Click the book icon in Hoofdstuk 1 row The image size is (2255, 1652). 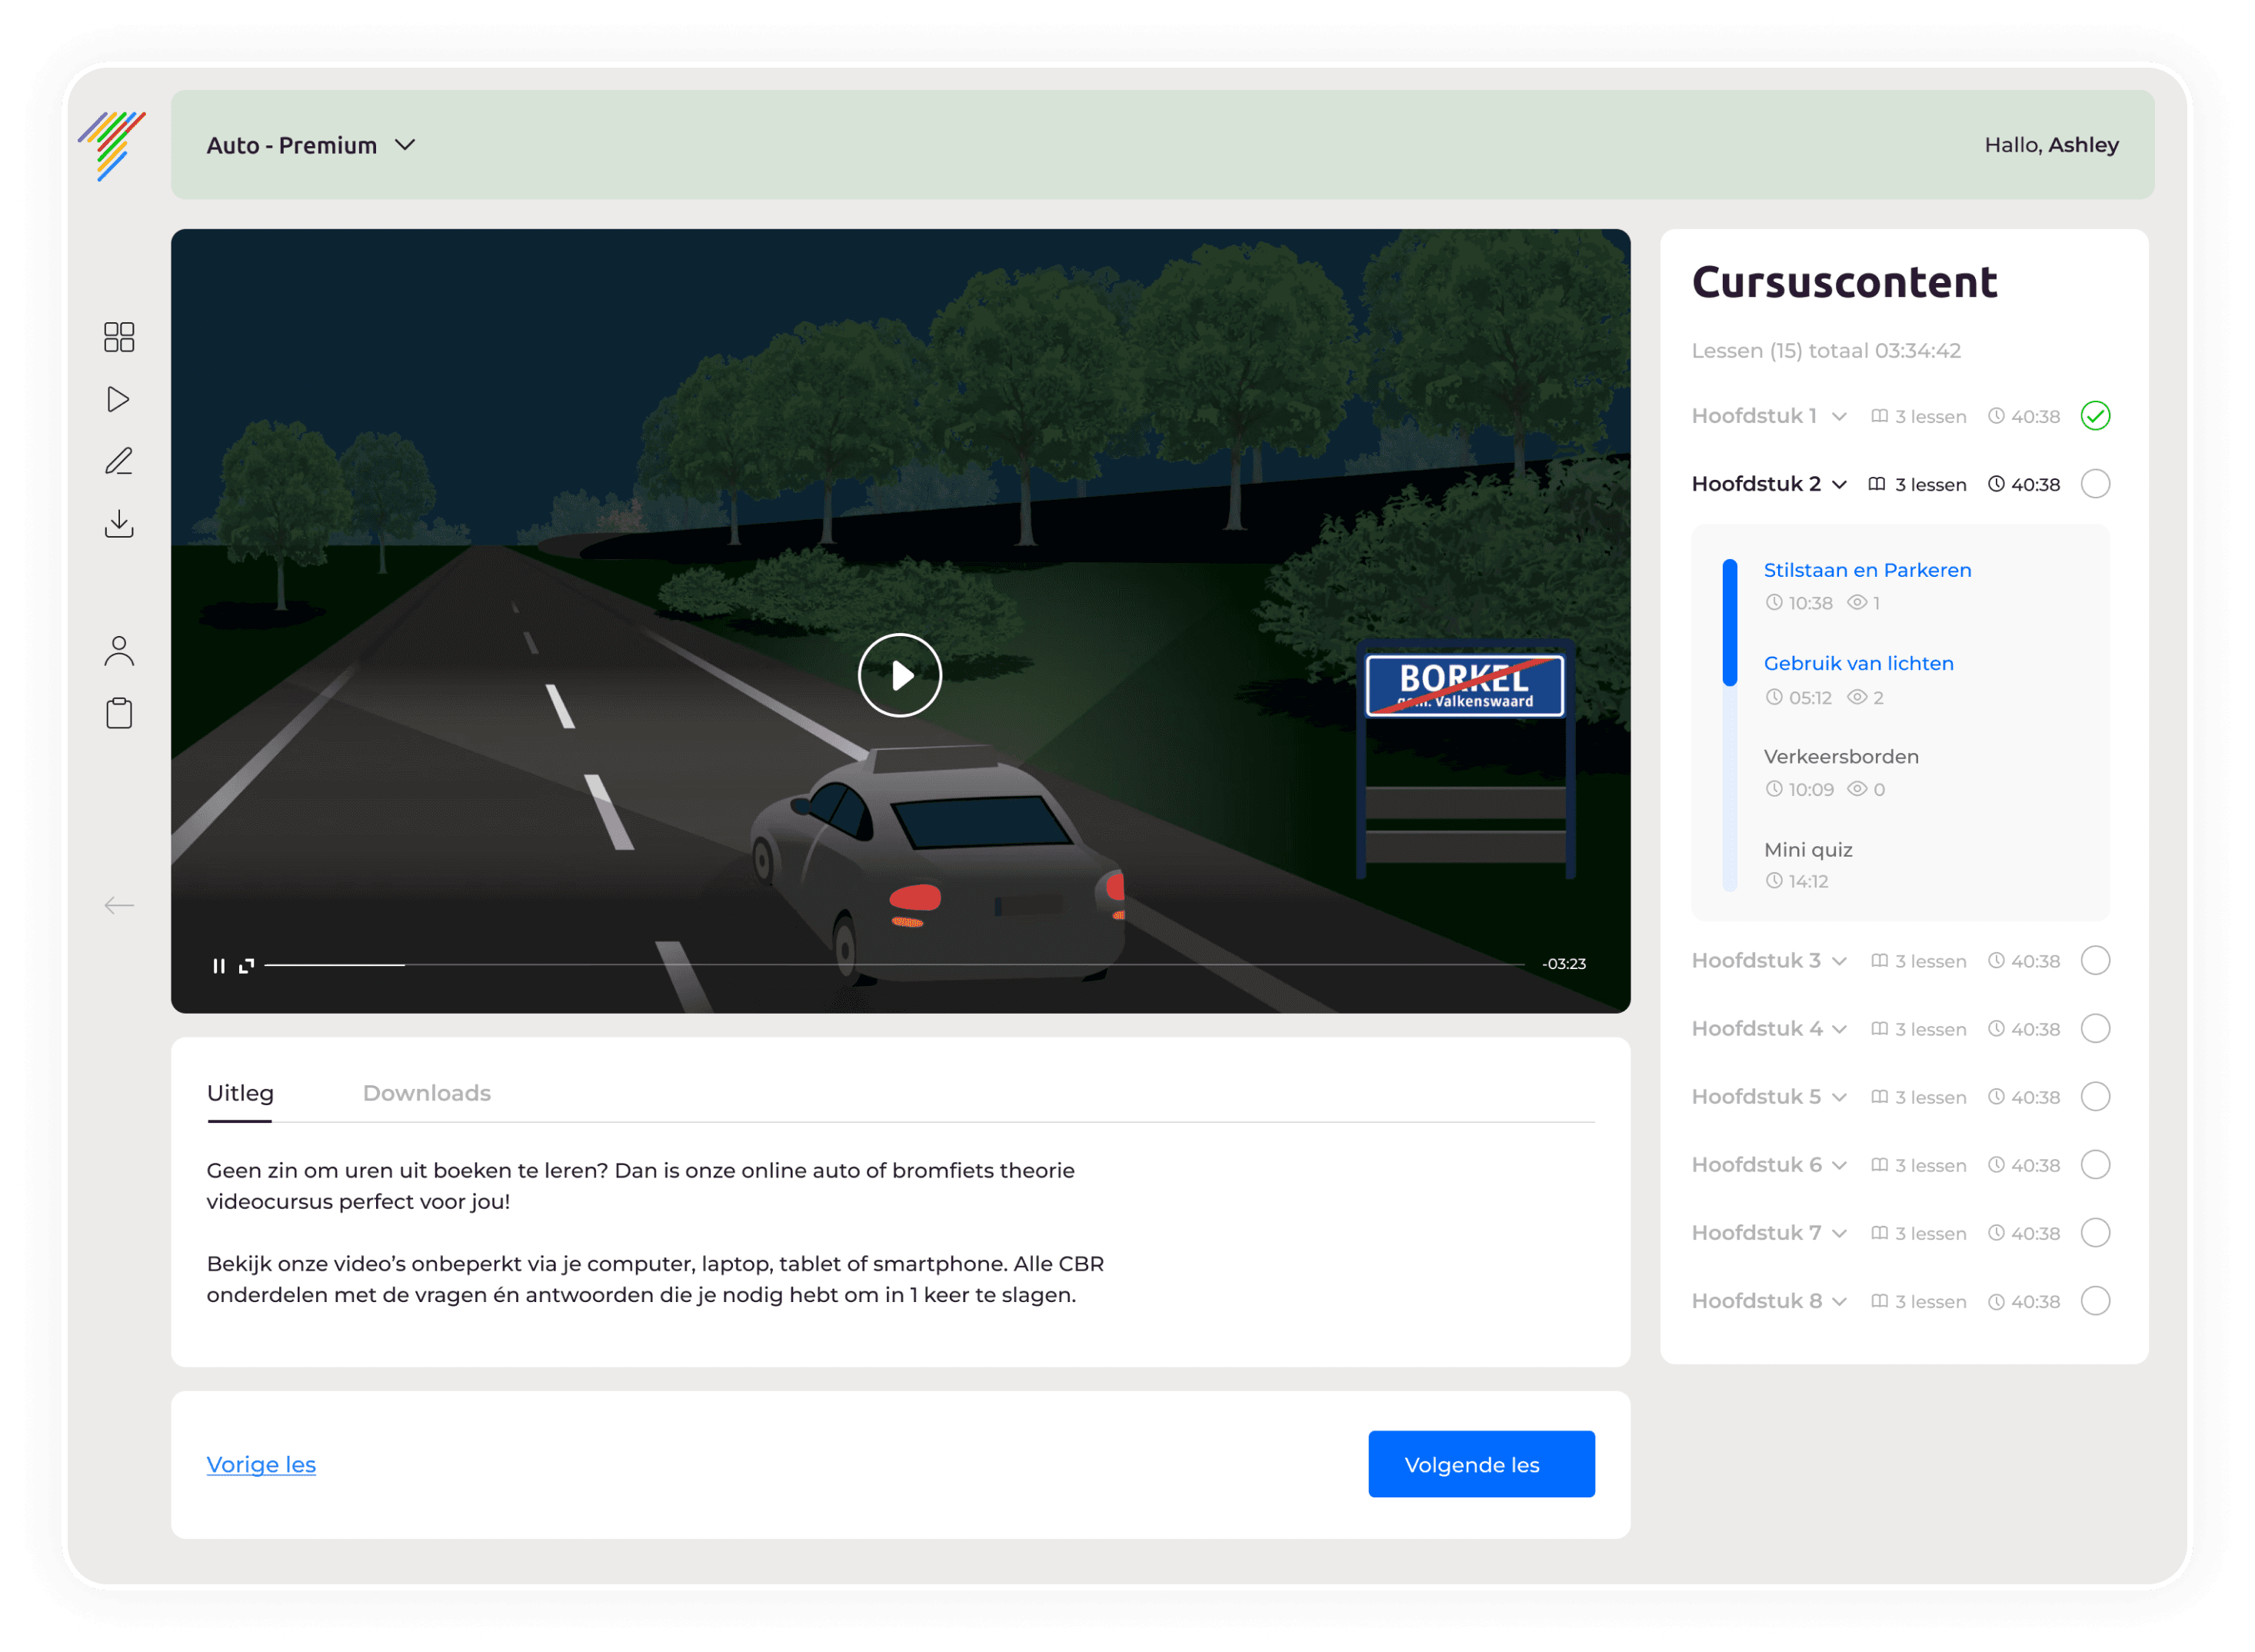click(1881, 417)
